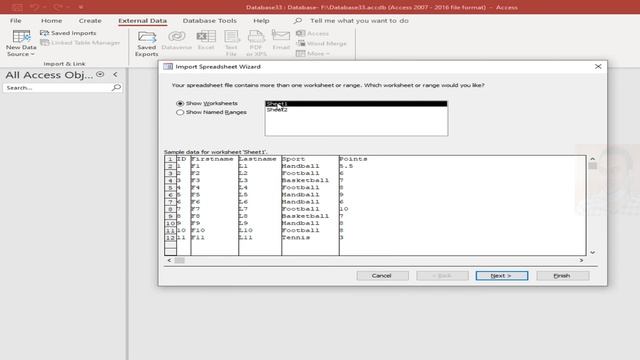
Task: Export to Text File
Action: (x=231, y=43)
